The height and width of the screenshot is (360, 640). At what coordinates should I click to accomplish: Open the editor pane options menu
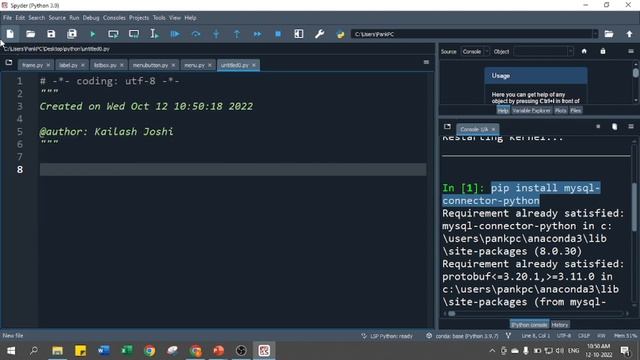[426, 62]
